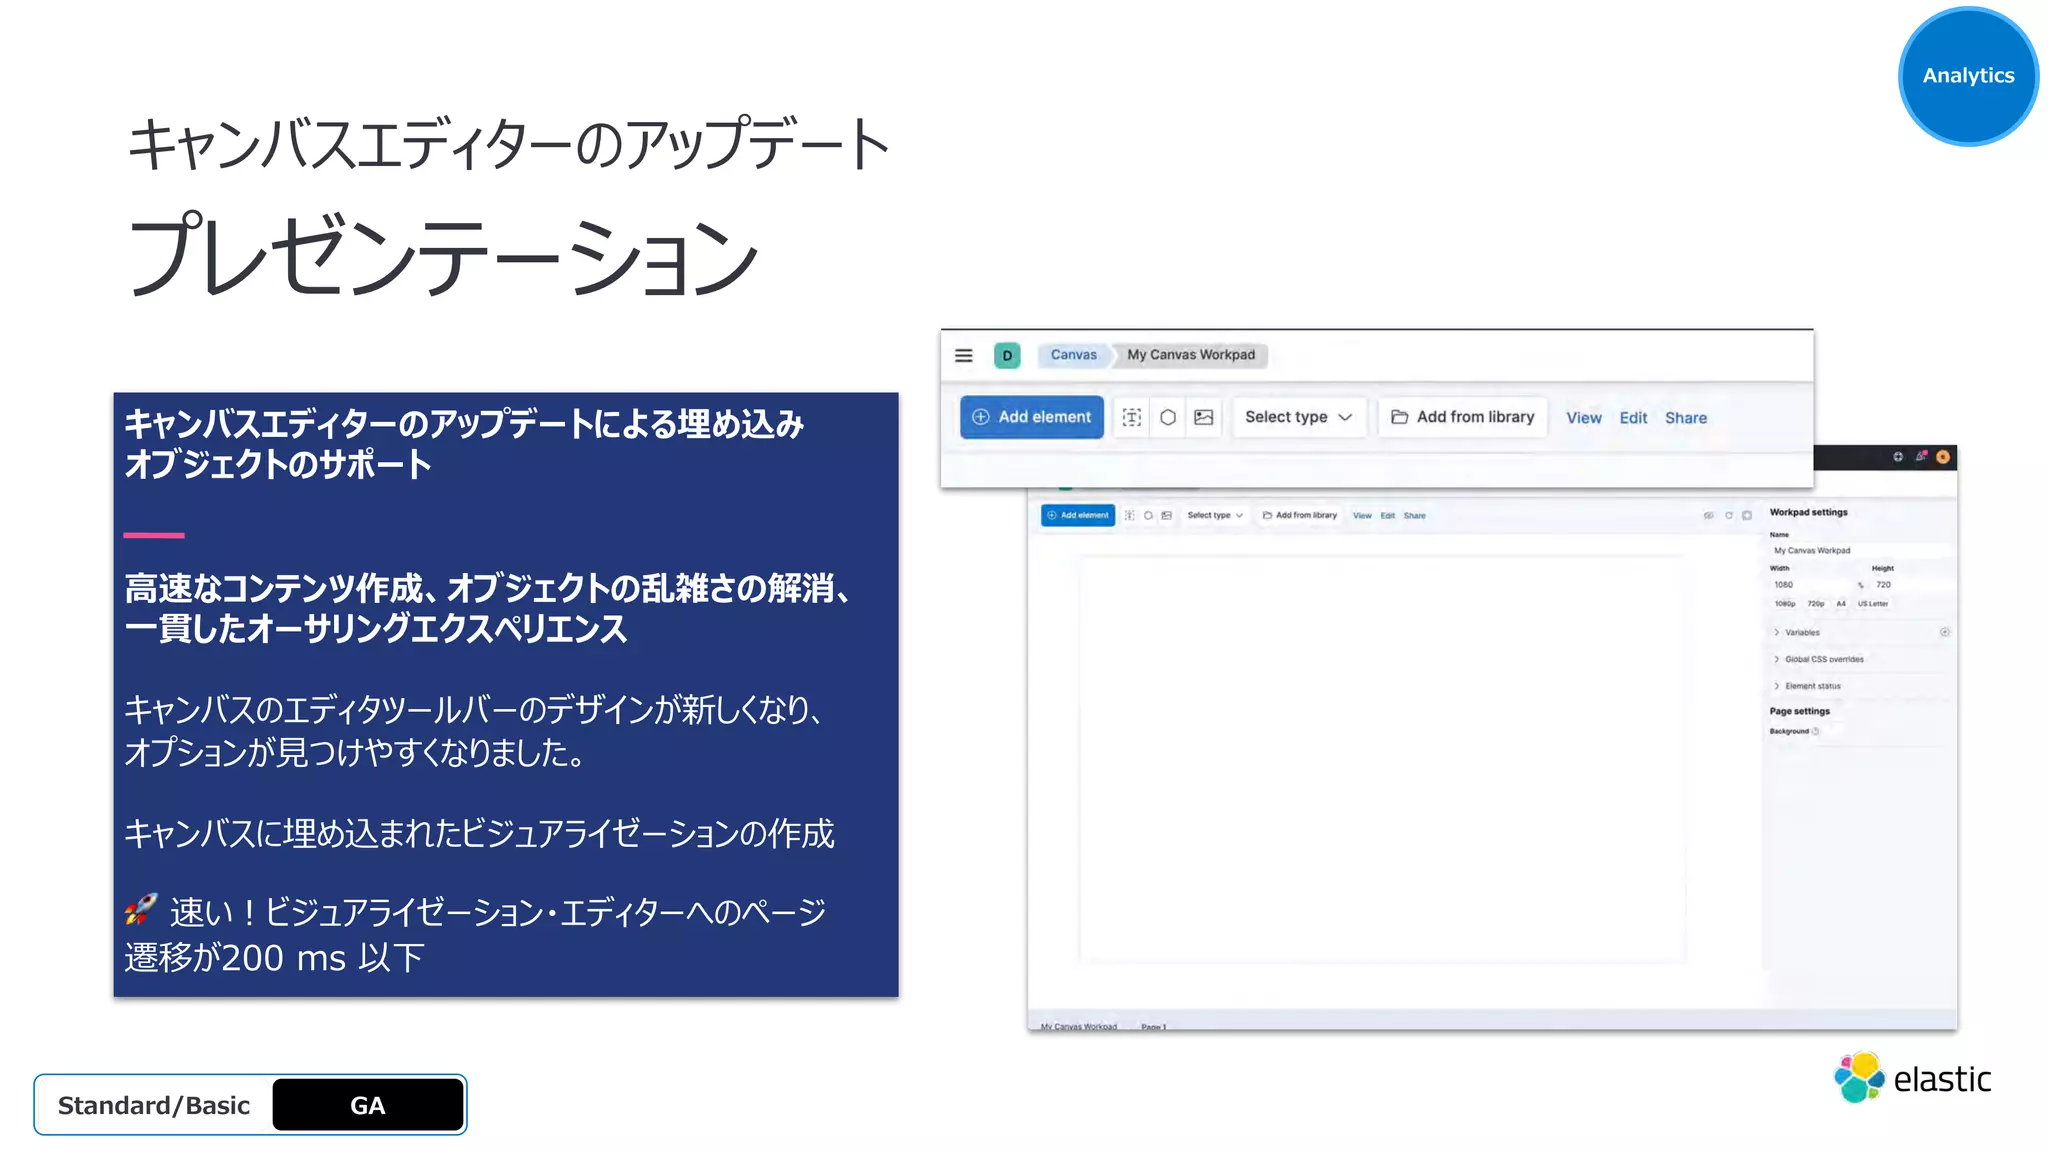Image resolution: width=2048 pixels, height=1152 pixels.
Task: Click the large Add element button
Action: tap(1032, 417)
